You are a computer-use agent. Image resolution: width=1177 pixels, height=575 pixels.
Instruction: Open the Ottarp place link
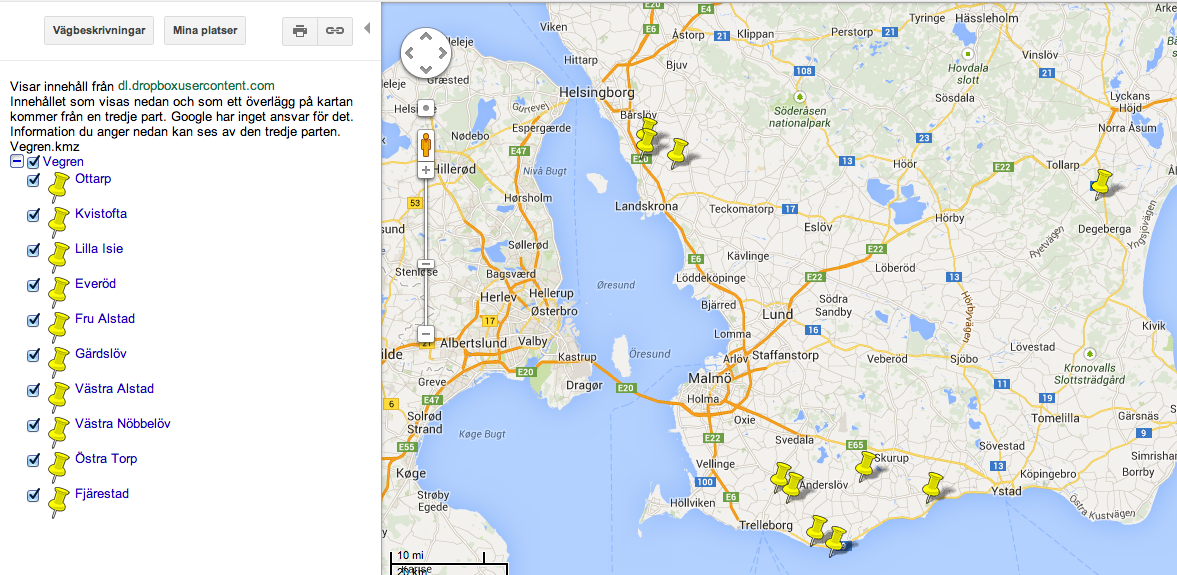click(93, 179)
